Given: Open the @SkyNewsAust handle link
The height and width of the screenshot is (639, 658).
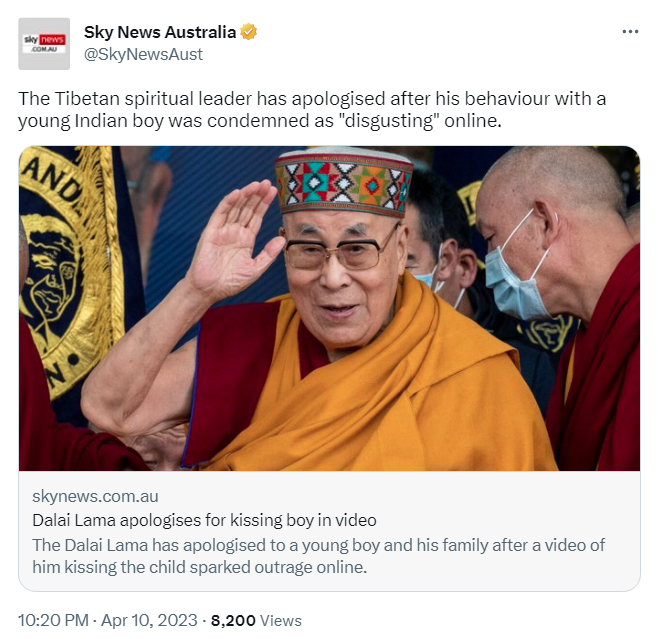Looking at the screenshot, I should (x=143, y=54).
